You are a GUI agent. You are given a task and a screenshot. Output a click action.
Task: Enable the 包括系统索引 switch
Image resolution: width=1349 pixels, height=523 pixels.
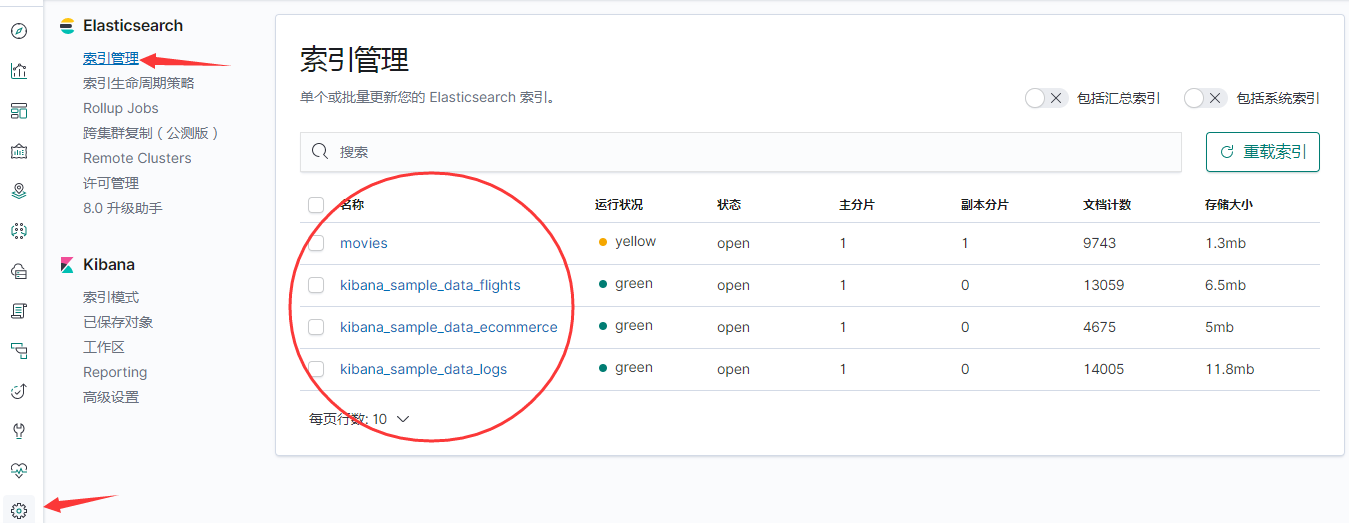pos(1204,98)
